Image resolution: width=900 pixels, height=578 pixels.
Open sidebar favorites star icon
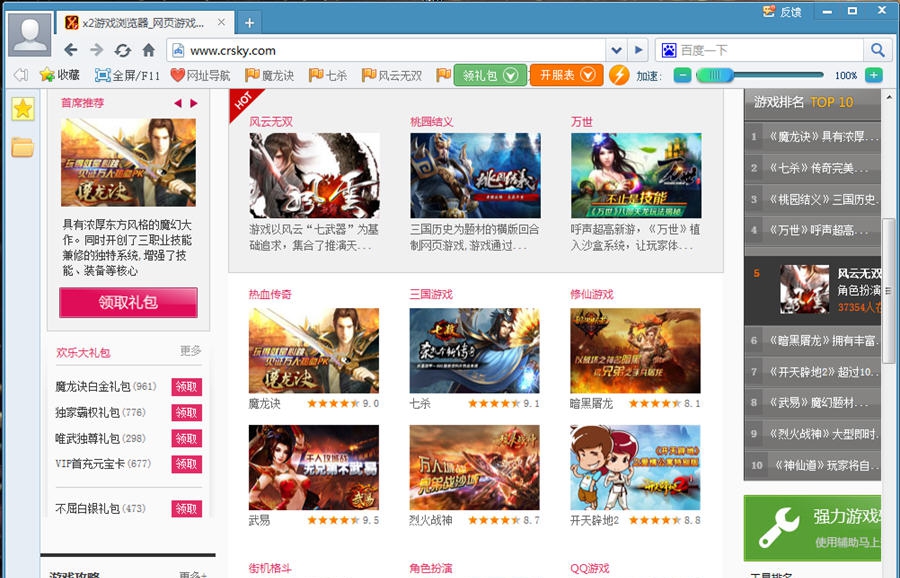(23, 109)
